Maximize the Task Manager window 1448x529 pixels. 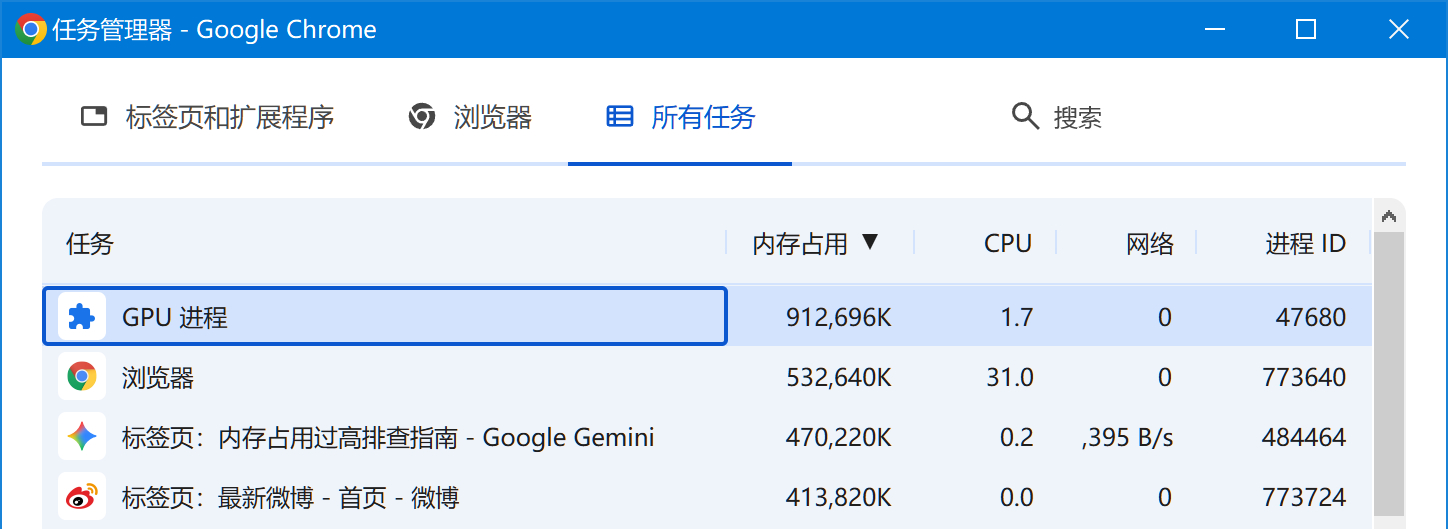click(1305, 30)
